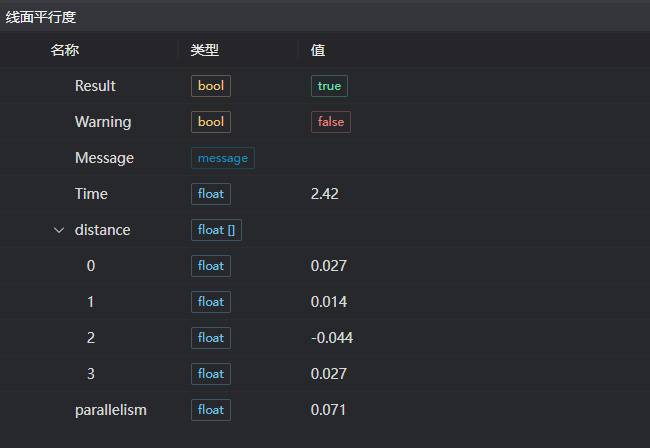
Task: Click the message type badge
Action: tap(223, 158)
